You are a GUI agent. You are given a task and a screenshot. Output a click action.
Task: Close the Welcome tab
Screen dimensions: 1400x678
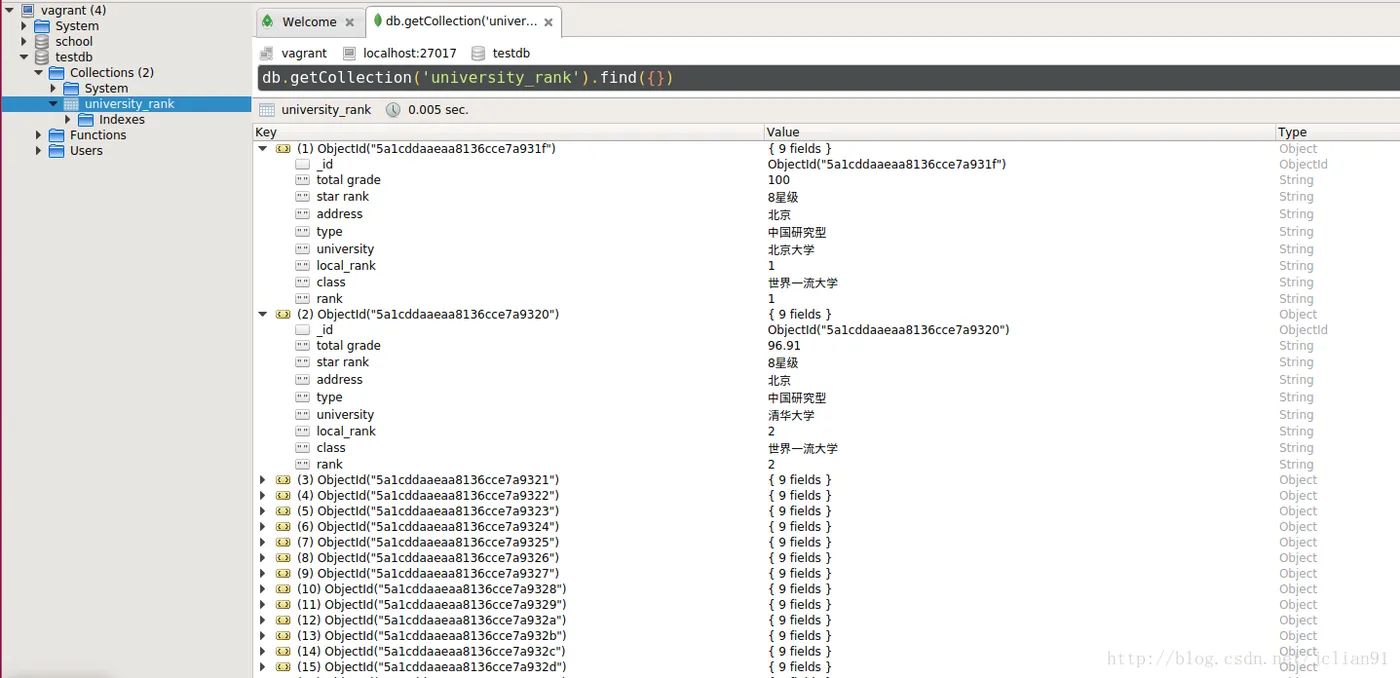[350, 22]
